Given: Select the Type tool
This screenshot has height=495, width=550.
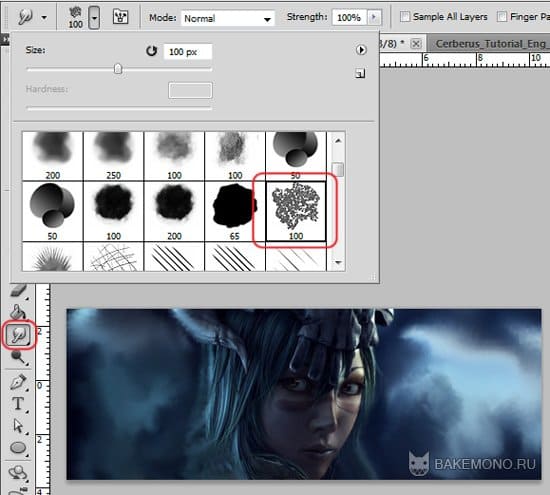Looking at the screenshot, I should pos(18,404).
